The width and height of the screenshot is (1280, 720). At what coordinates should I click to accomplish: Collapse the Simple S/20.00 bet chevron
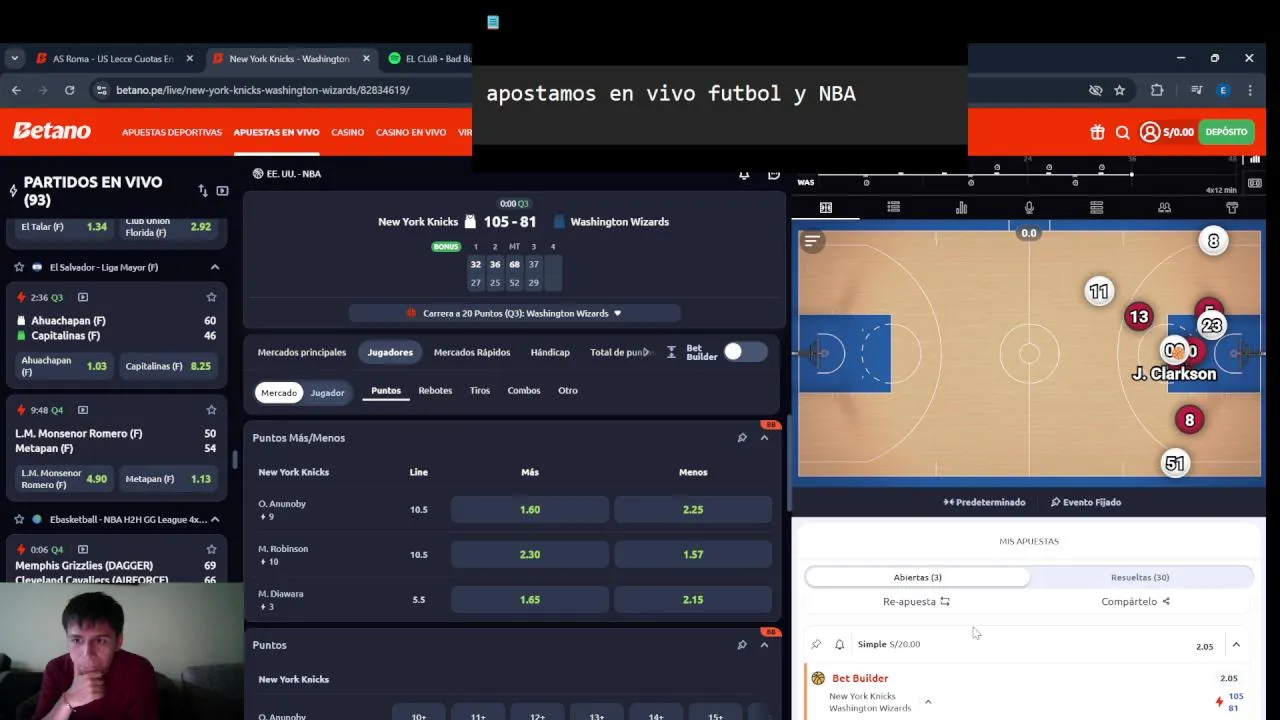pos(1236,646)
